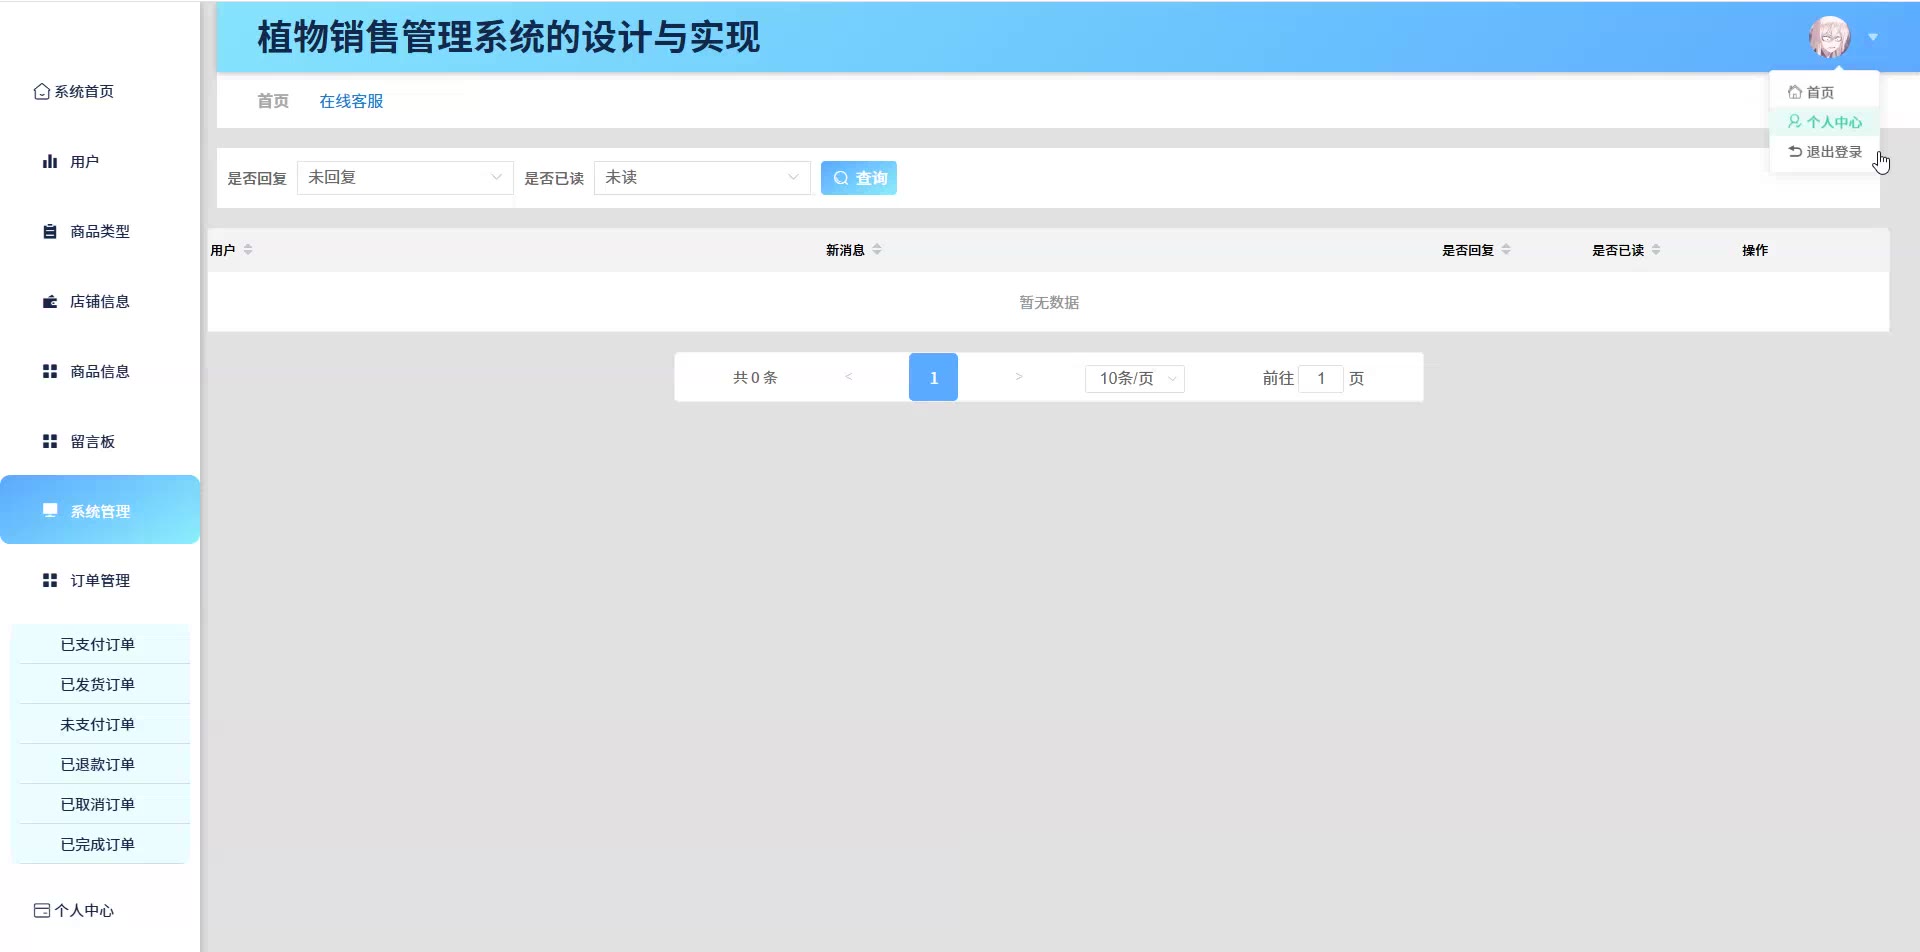Click the bar chart icon beside 用户
Viewport: 1920px width, 952px height.
point(50,162)
